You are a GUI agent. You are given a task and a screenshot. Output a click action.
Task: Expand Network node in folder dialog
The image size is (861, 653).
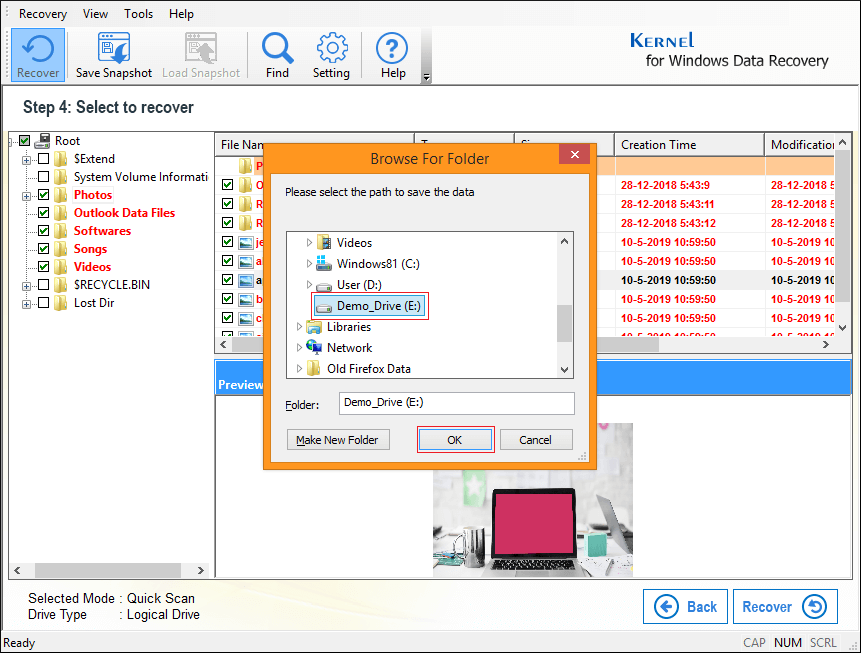[299, 348]
